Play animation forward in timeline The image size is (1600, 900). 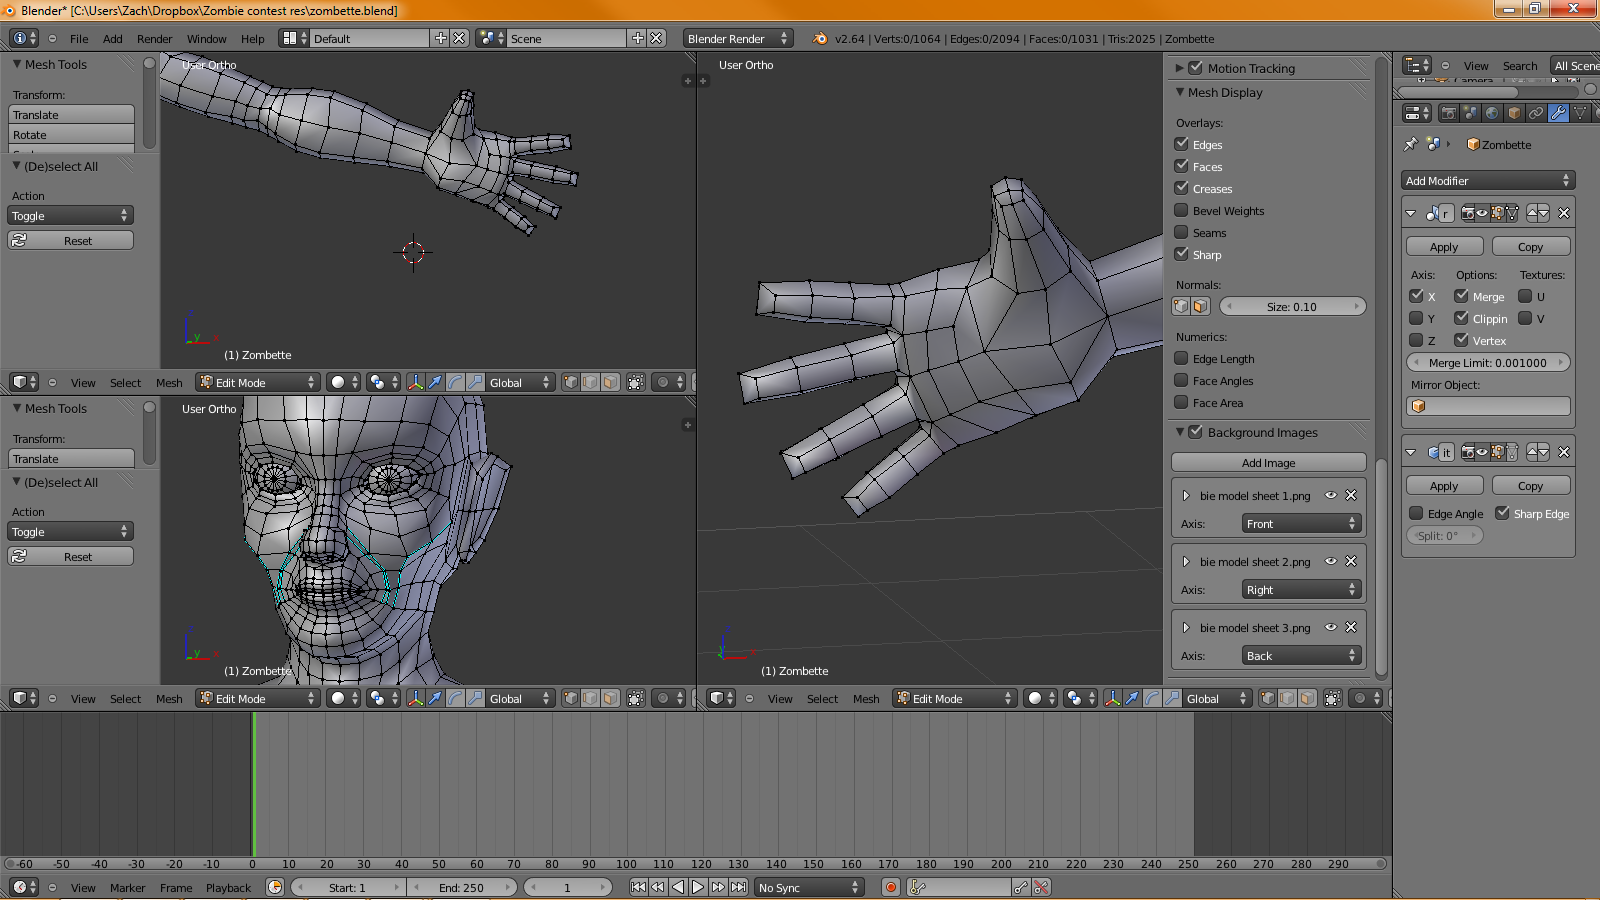[698, 887]
